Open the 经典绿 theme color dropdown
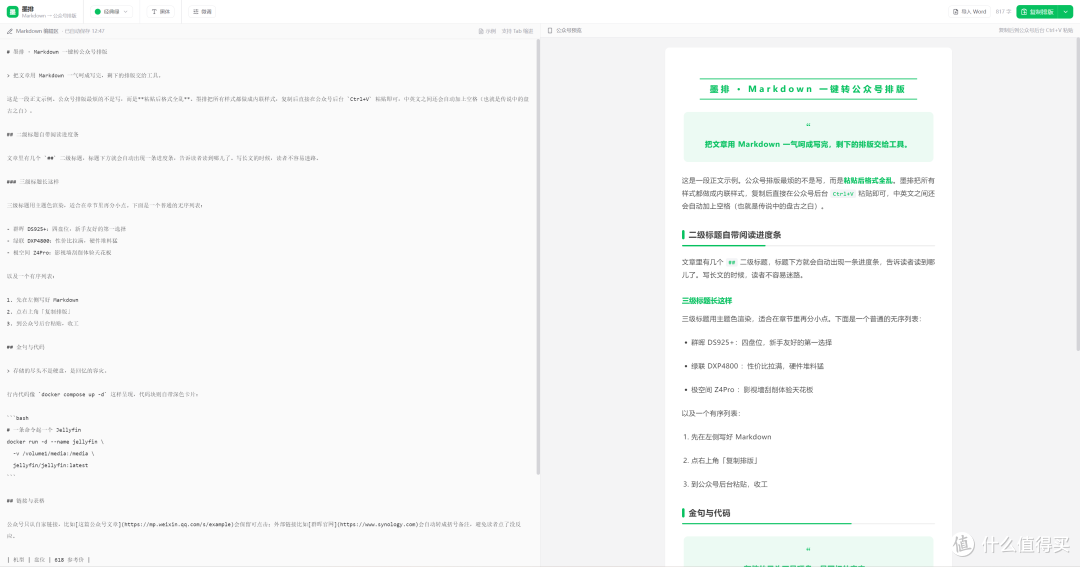 click(112, 12)
